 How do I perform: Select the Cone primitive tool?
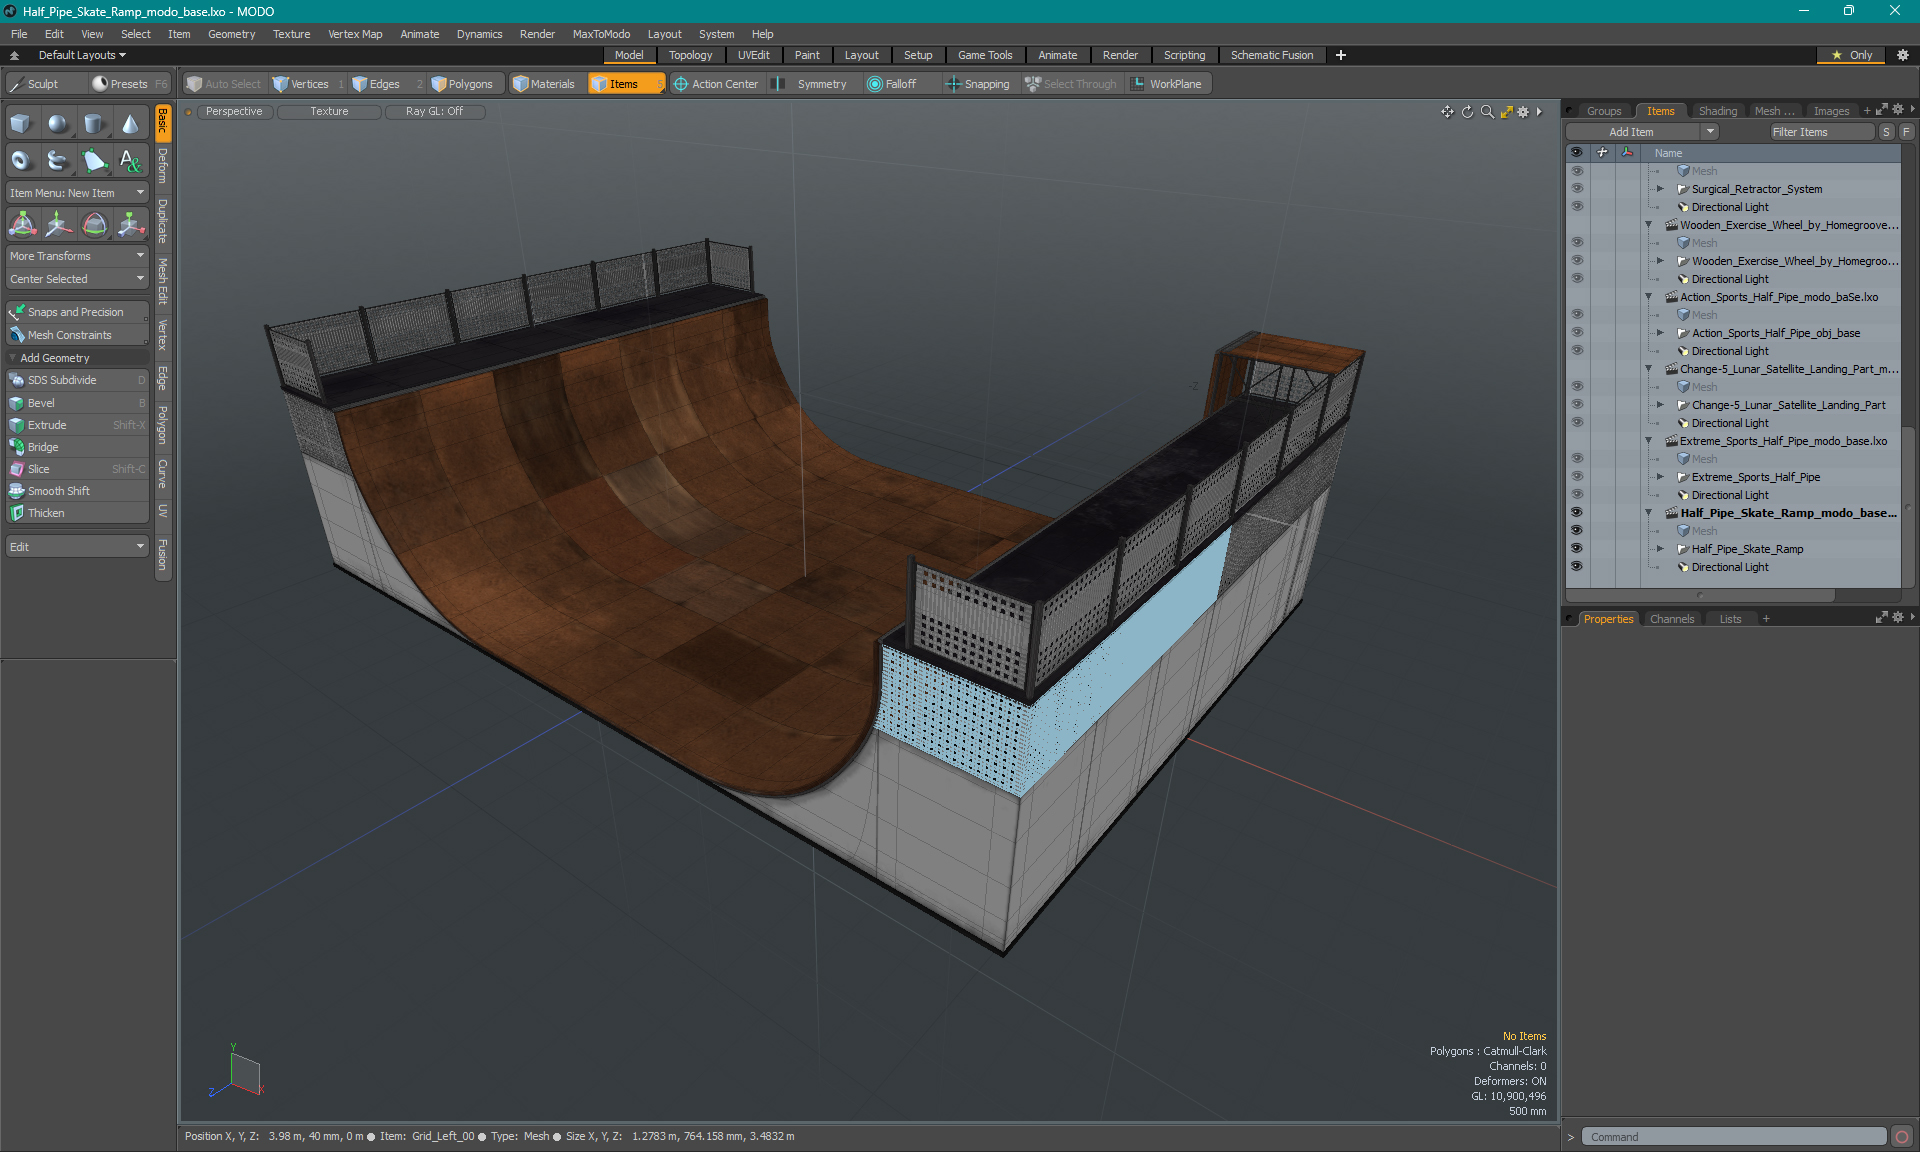(x=130, y=124)
